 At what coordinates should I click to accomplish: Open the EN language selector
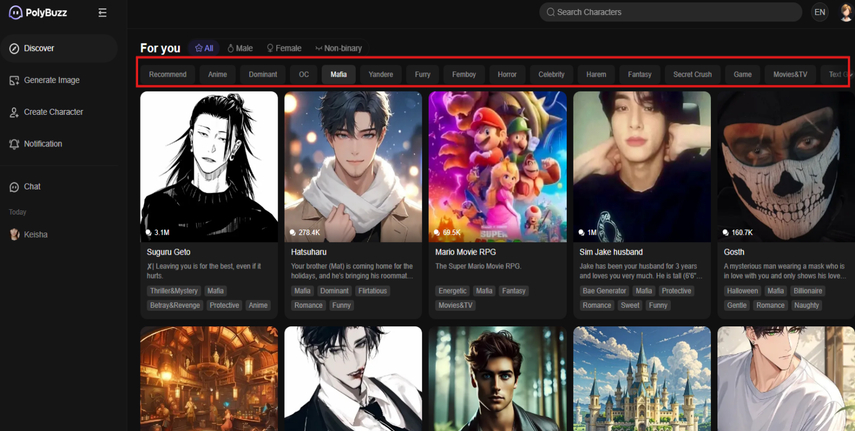click(x=819, y=12)
